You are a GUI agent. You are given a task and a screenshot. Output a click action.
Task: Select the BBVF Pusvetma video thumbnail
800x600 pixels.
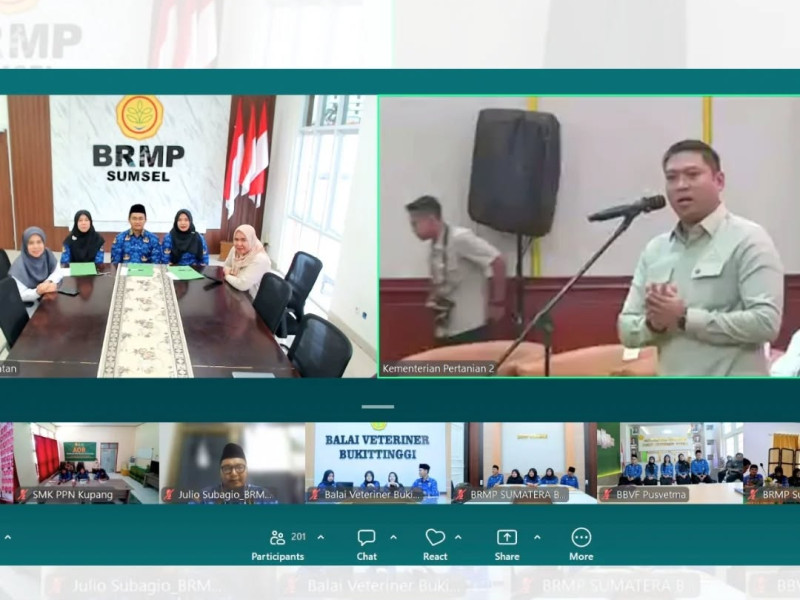pos(670,463)
